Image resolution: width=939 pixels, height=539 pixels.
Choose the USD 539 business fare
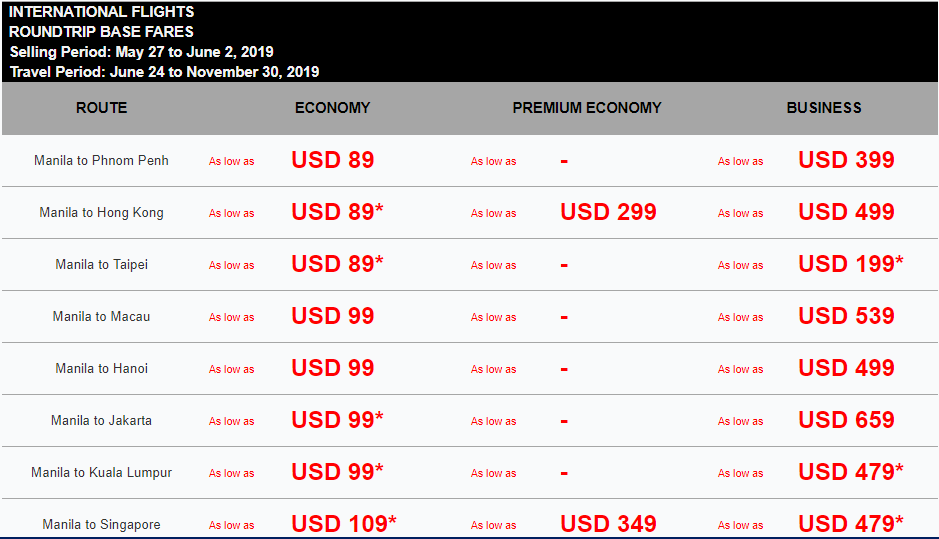[x=846, y=316]
